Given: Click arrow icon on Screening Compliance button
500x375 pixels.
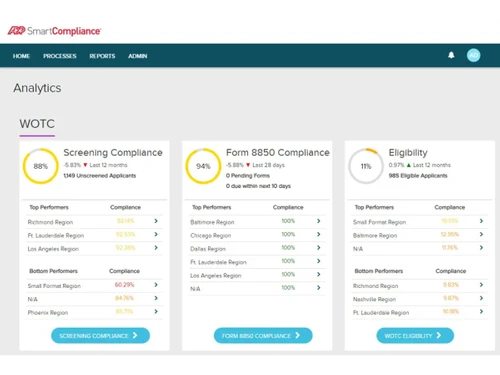Looking at the screenshot, I should [x=135, y=335].
